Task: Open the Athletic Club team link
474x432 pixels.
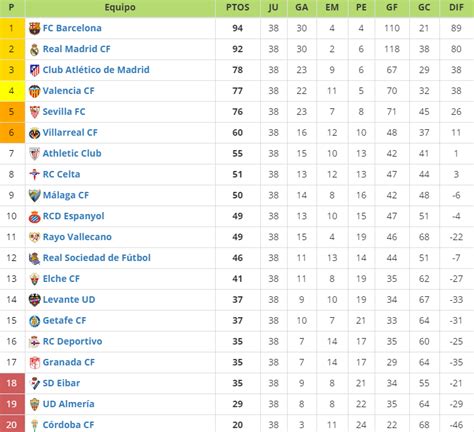Action: [x=72, y=153]
